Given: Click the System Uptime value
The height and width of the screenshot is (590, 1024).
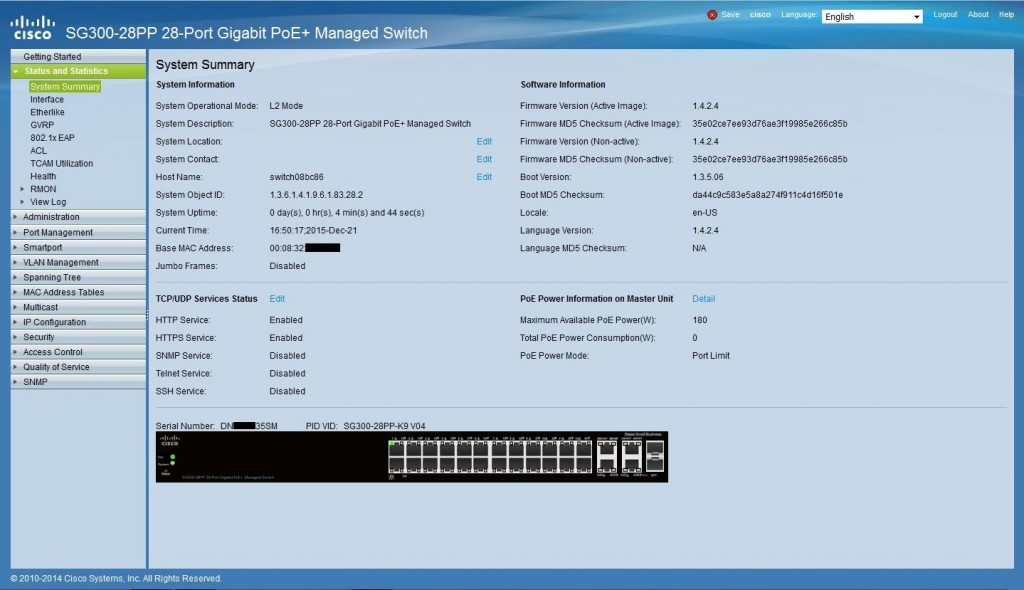Looking at the screenshot, I should [347, 213].
